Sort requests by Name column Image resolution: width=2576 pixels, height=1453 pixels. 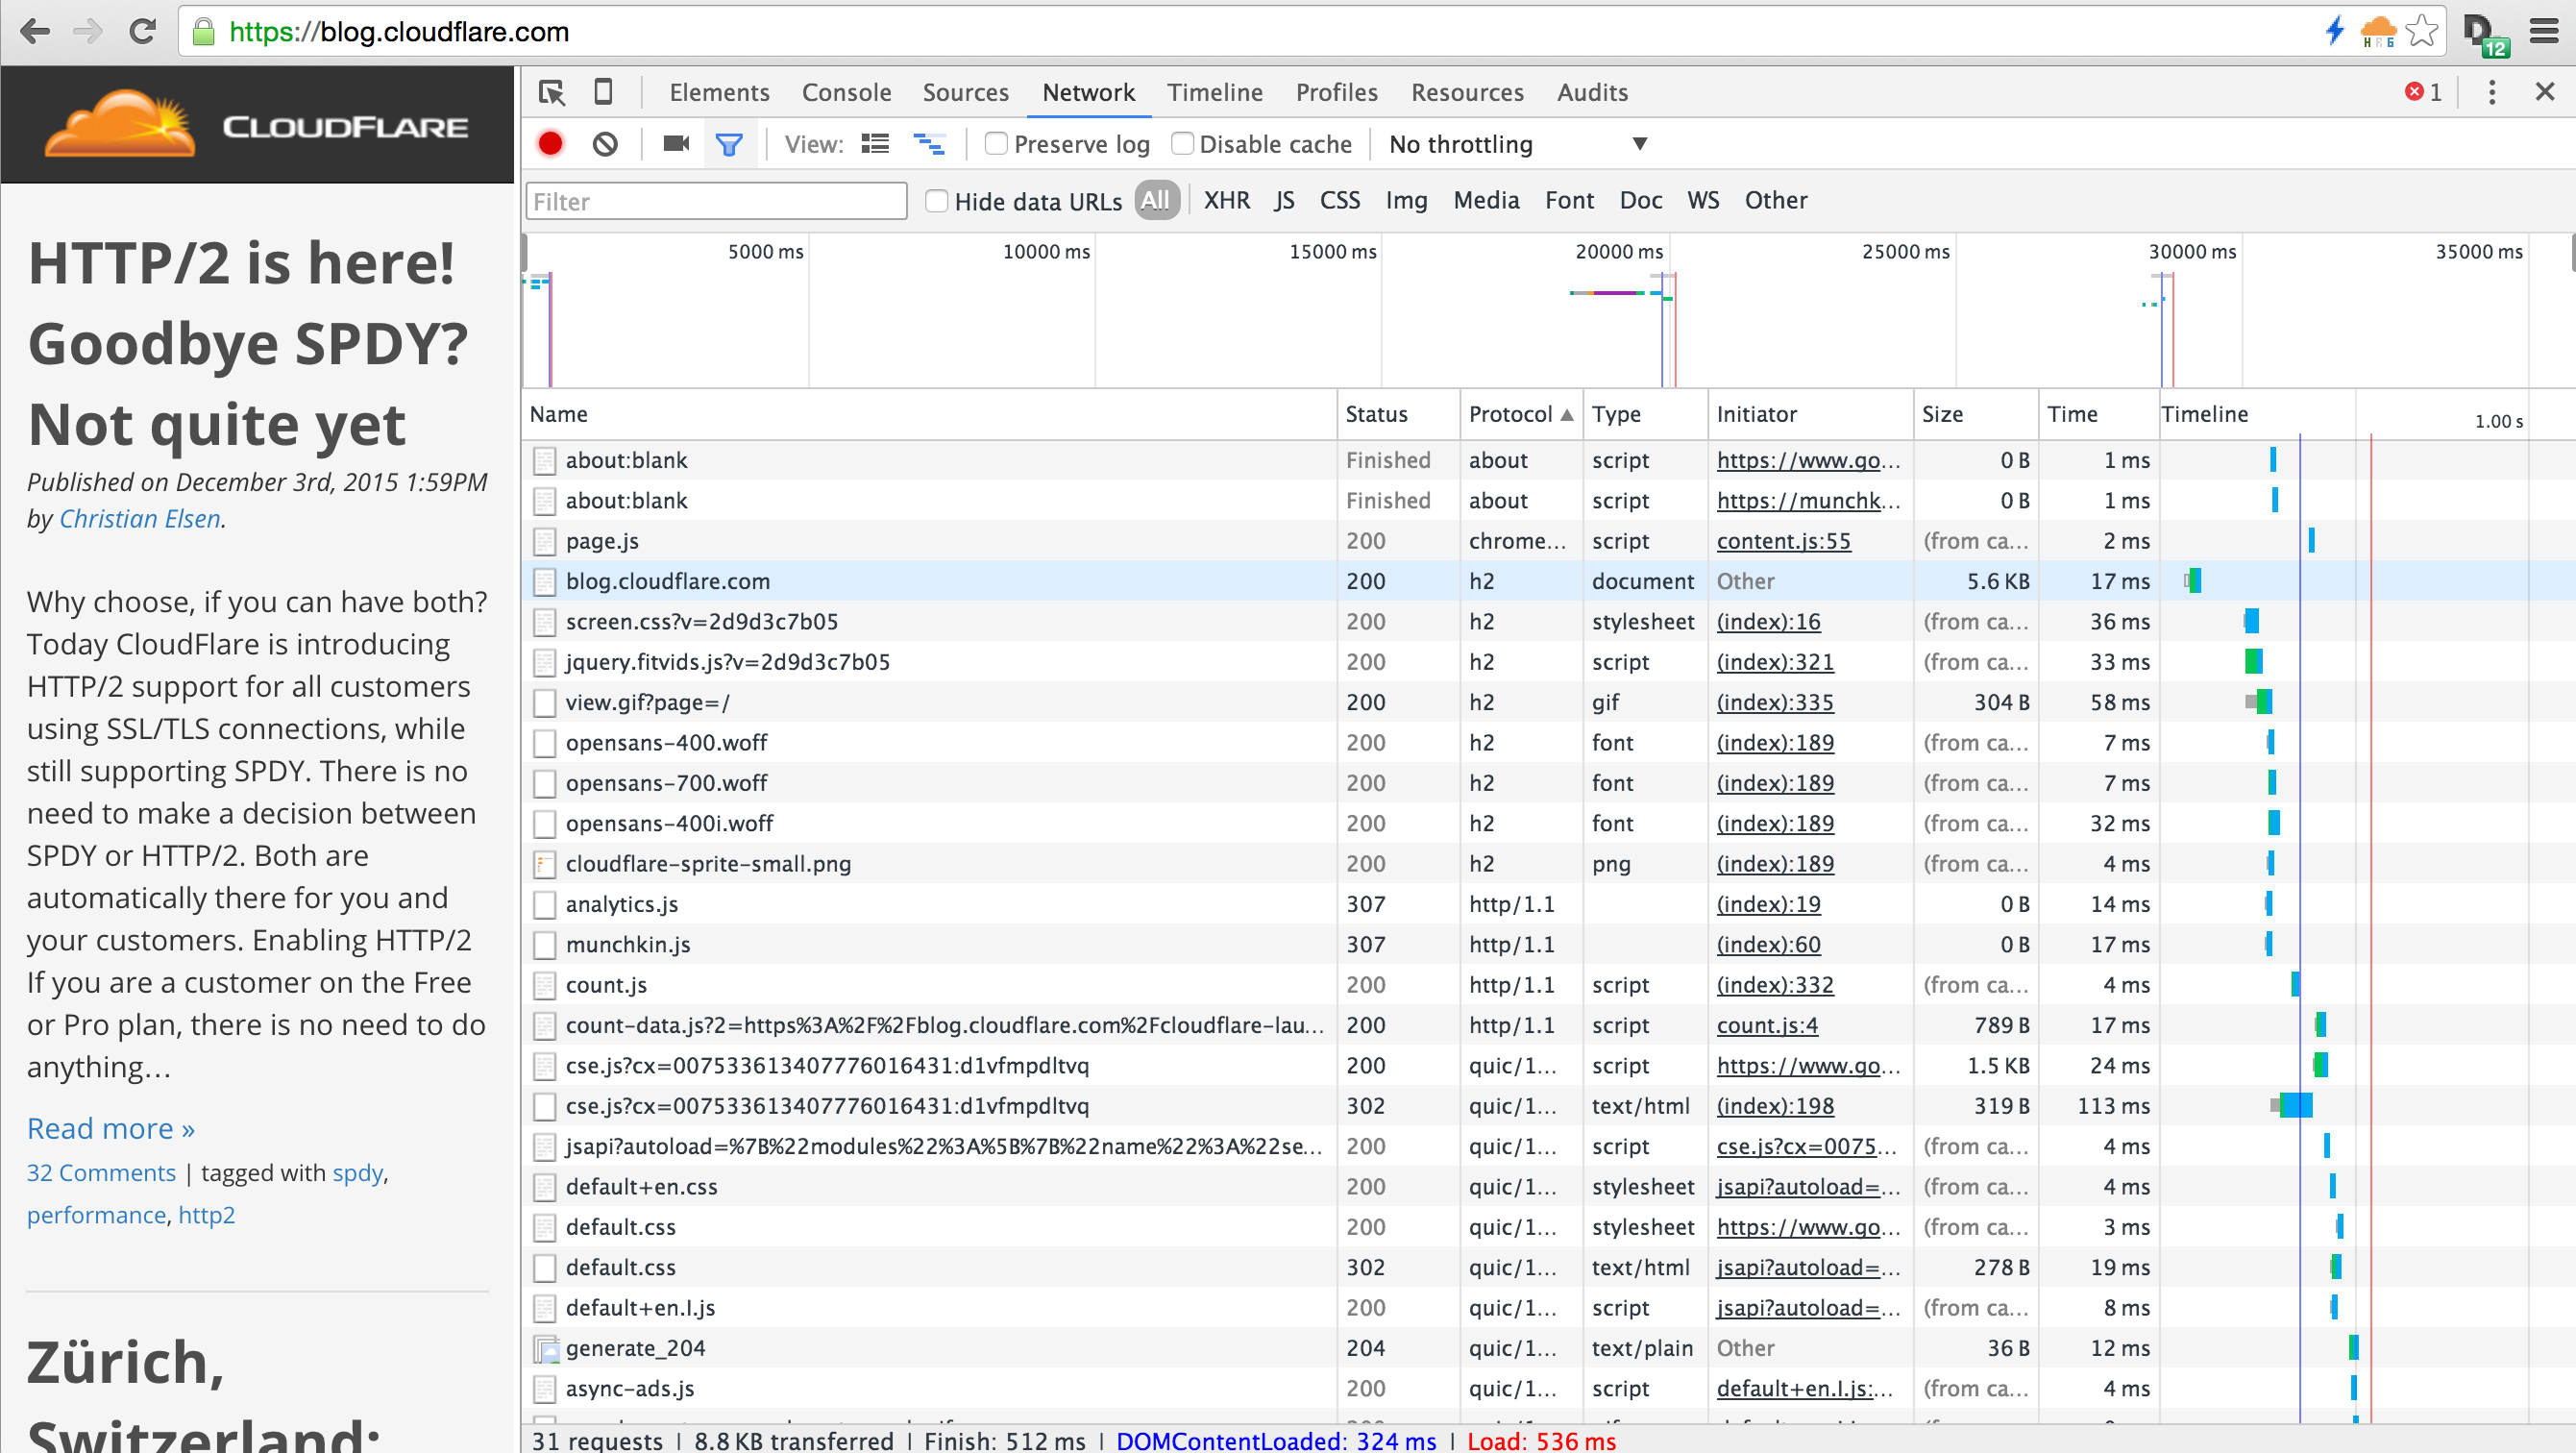[x=928, y=414]
